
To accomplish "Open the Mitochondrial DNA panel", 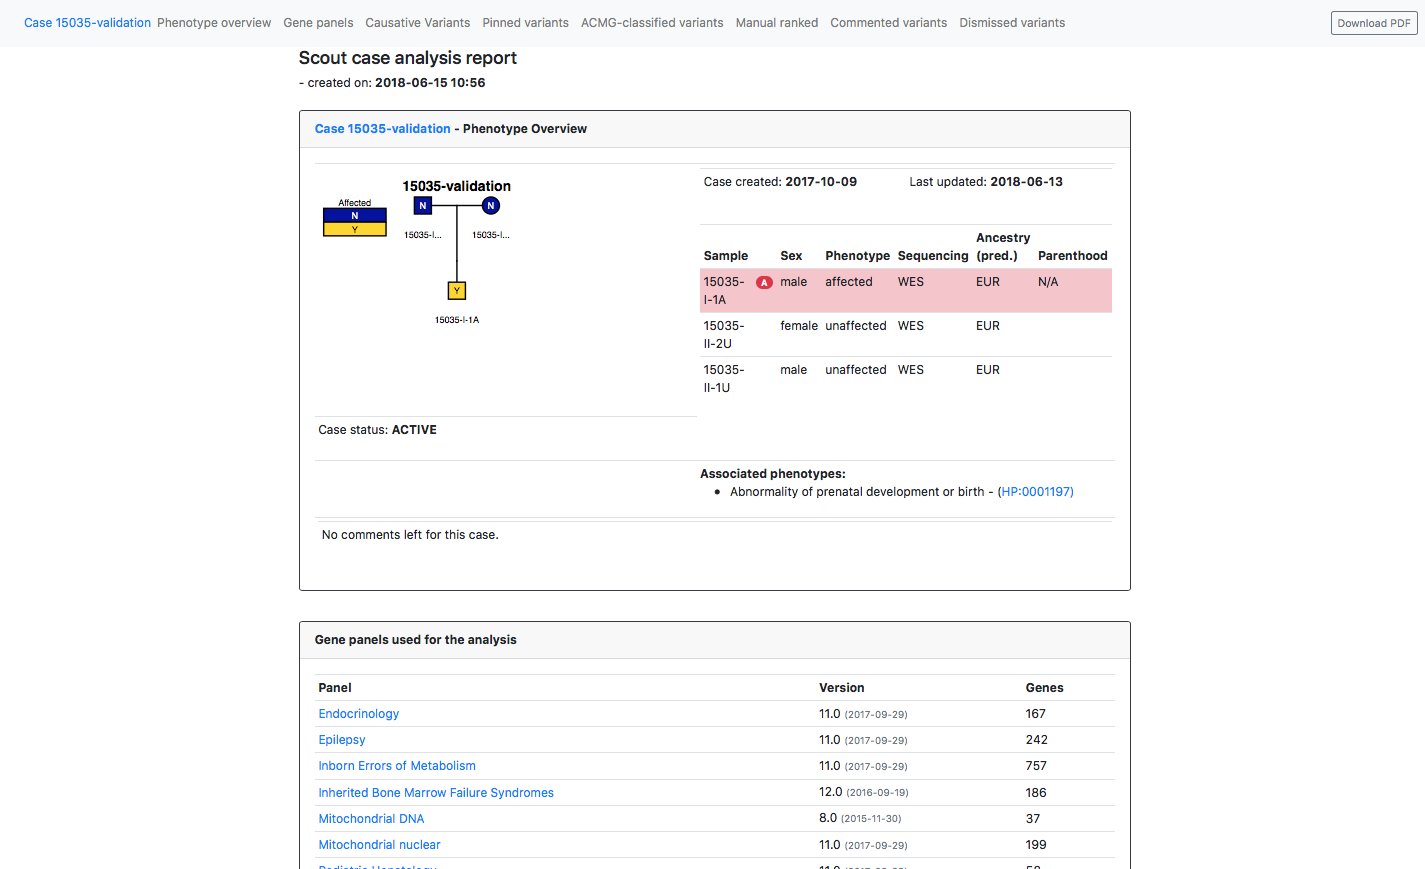I will click(371, 819).
